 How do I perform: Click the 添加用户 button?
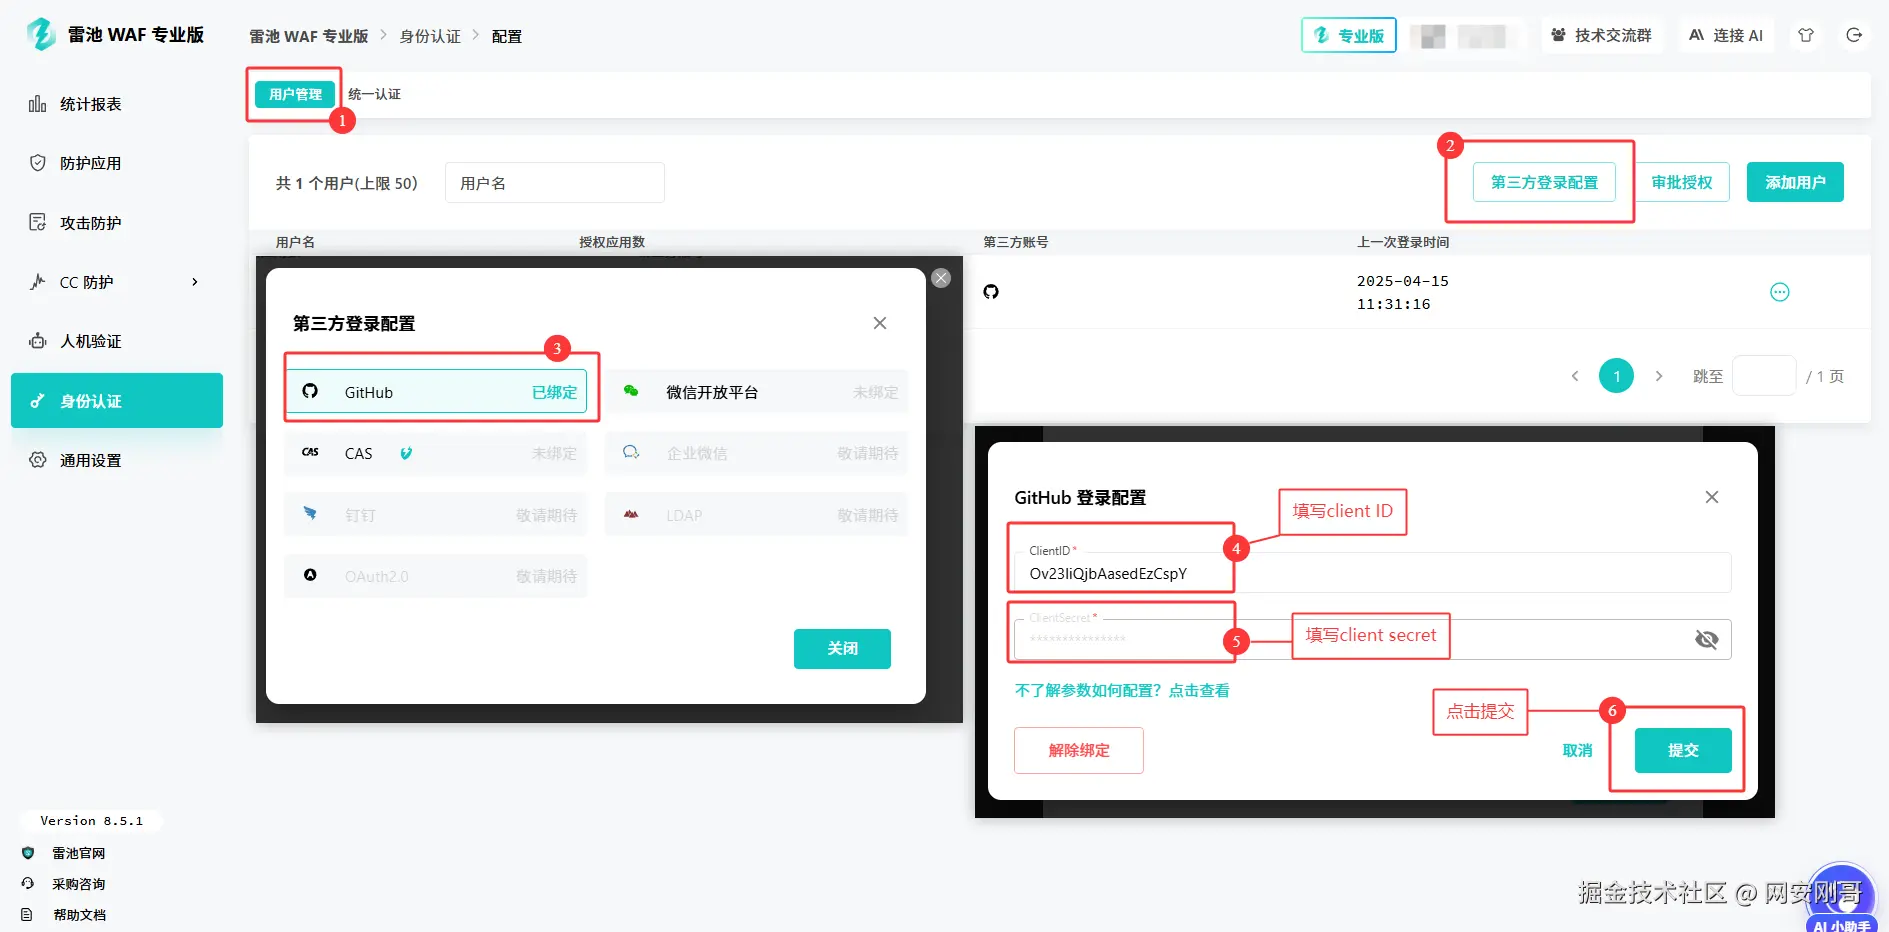point(1795,182)
